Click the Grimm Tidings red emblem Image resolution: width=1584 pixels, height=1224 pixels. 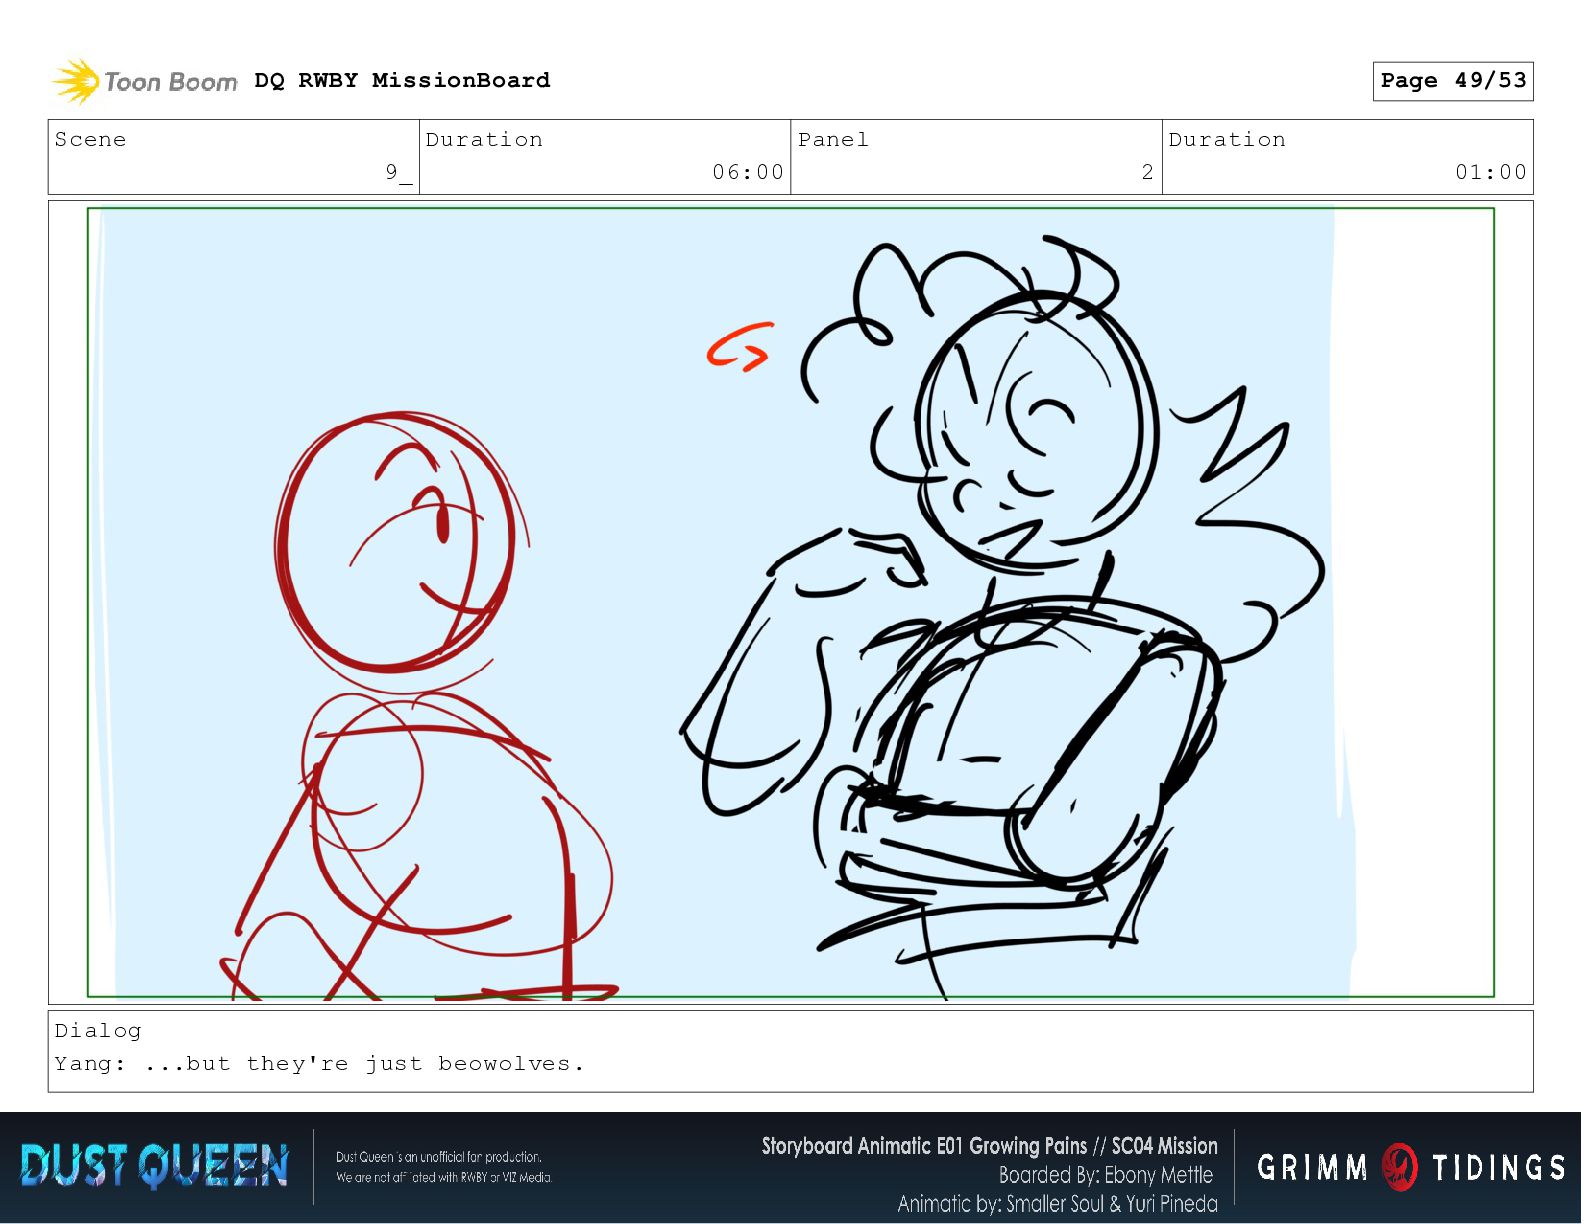(x=1399, y=1167)
